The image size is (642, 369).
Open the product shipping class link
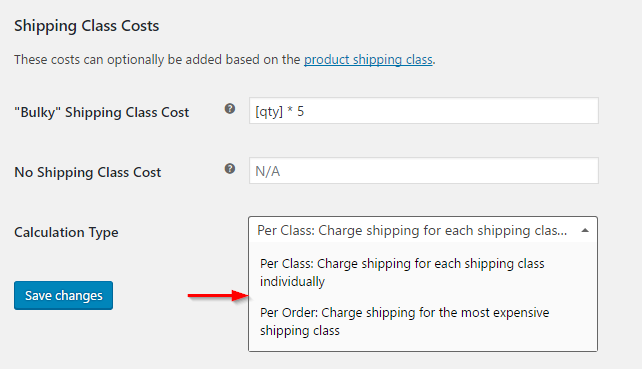[368, 60]
